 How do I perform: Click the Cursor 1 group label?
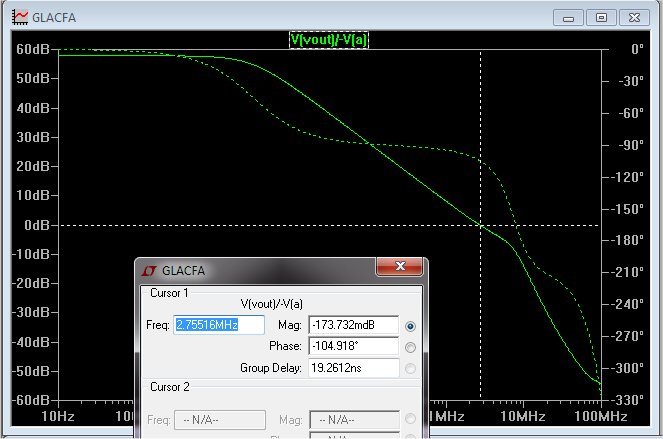(x=169, y=293)
